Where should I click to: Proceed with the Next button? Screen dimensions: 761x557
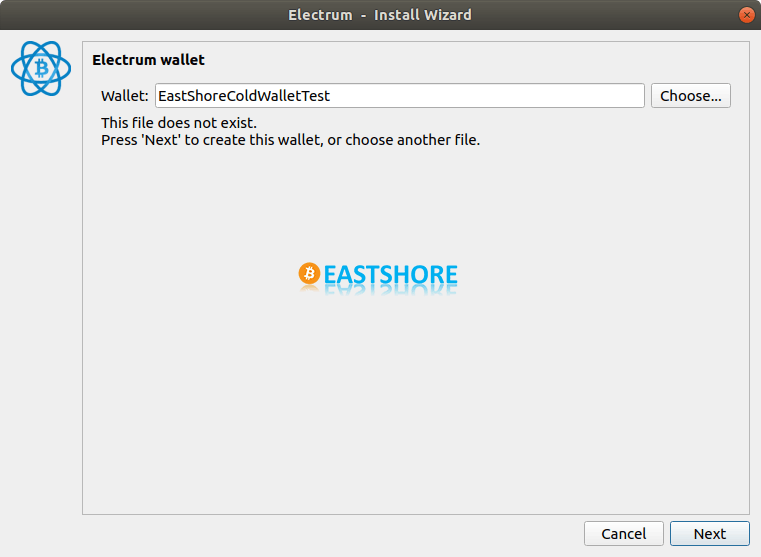click(x=710, y=534)
